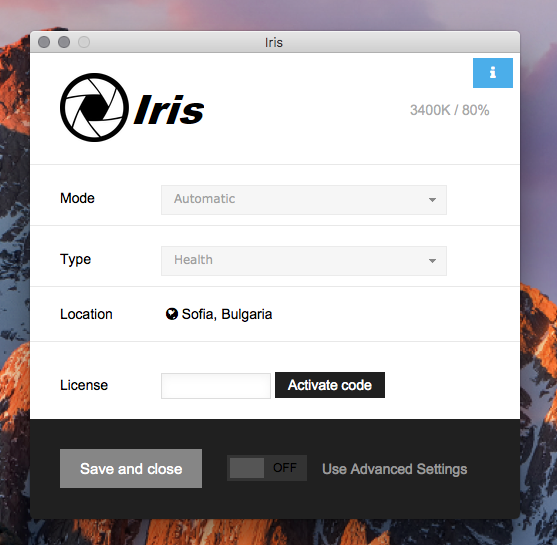The image size is (557, 545).
Task: Focus the License code input field
Action: pyautogui.click(x=216, y=386)
